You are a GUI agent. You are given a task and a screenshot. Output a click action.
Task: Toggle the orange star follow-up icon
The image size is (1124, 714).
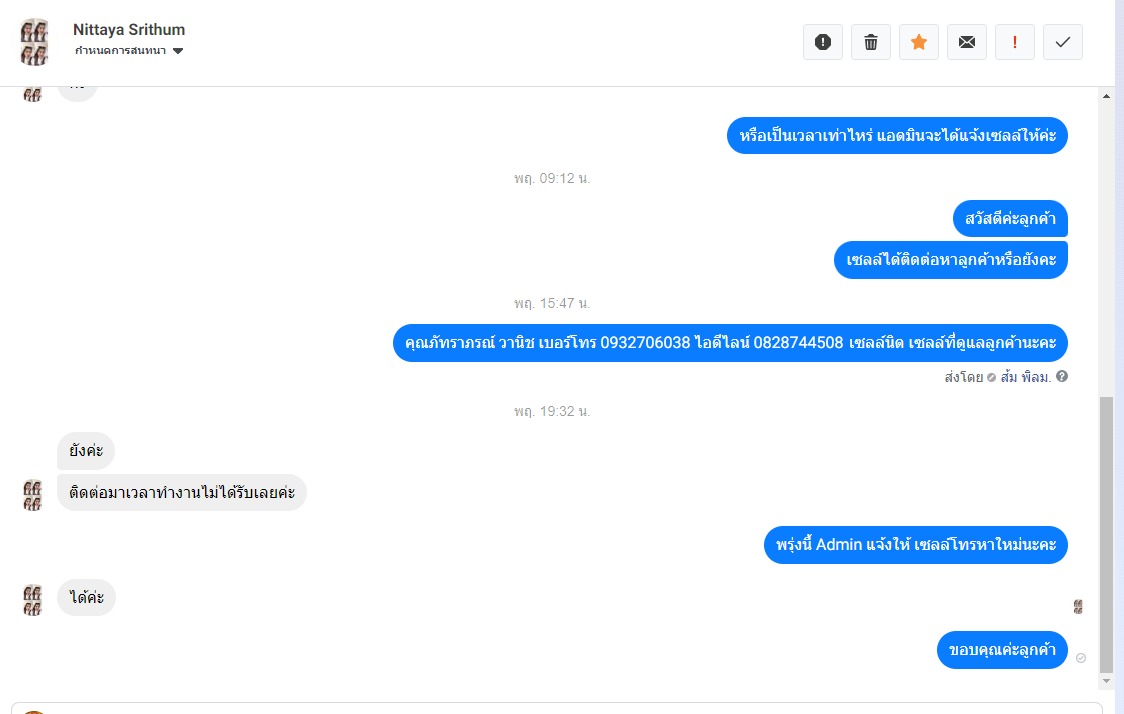pos(918,42)
